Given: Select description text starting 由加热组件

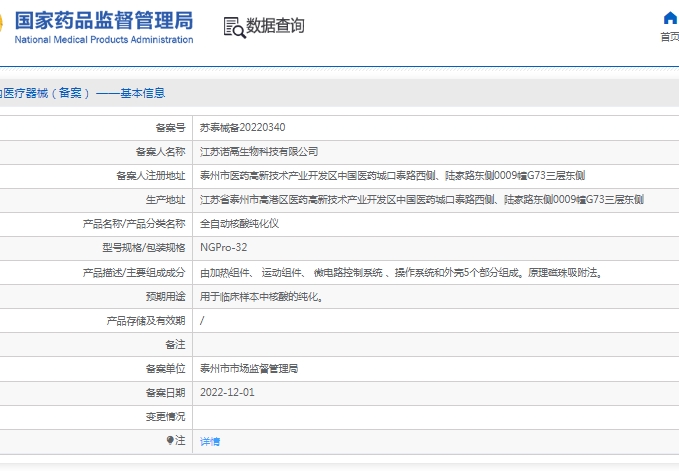Looking at the screenshot, I should pyautogui.click(x=401, y=273).
